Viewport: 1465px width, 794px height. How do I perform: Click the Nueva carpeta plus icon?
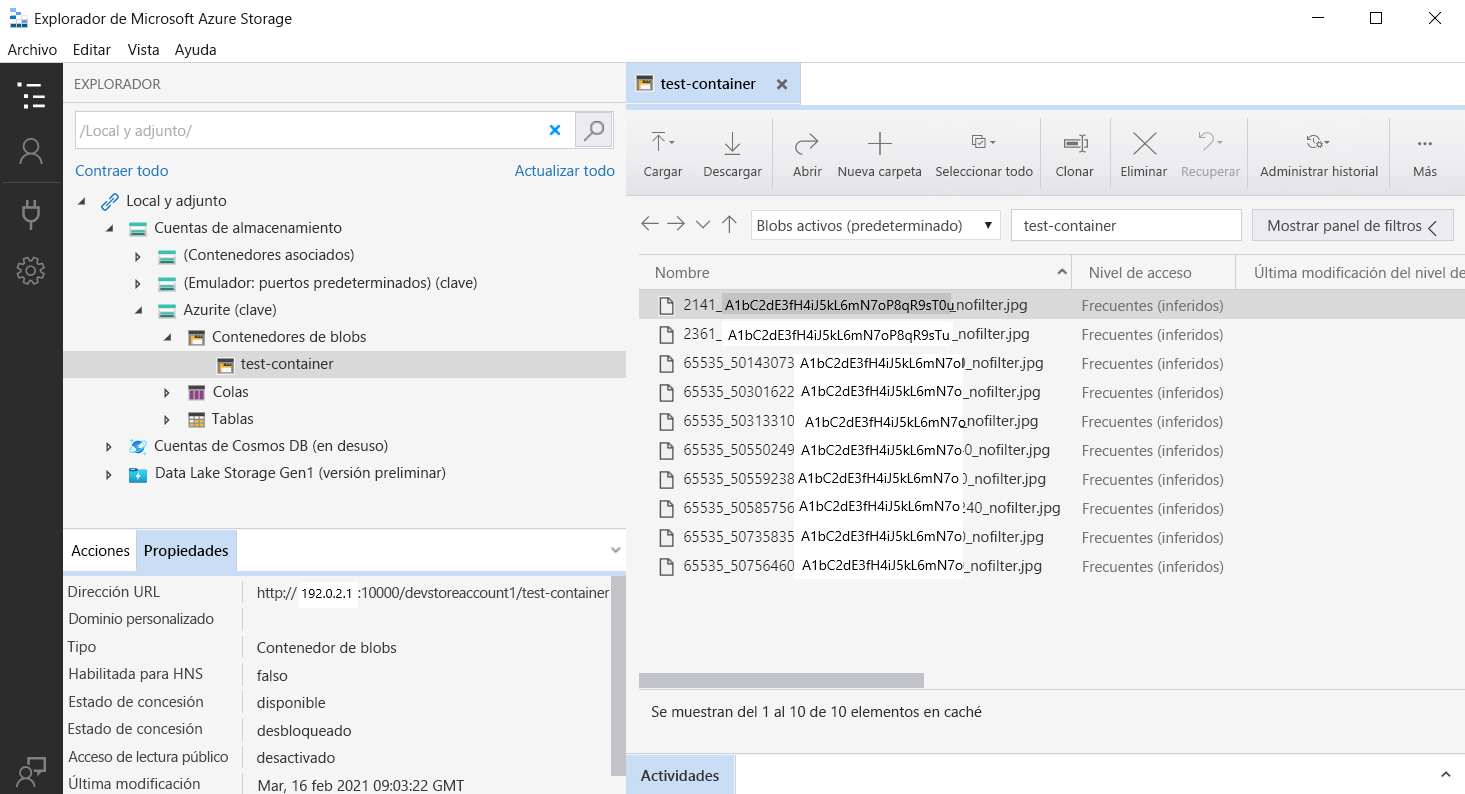coord(879,144)
